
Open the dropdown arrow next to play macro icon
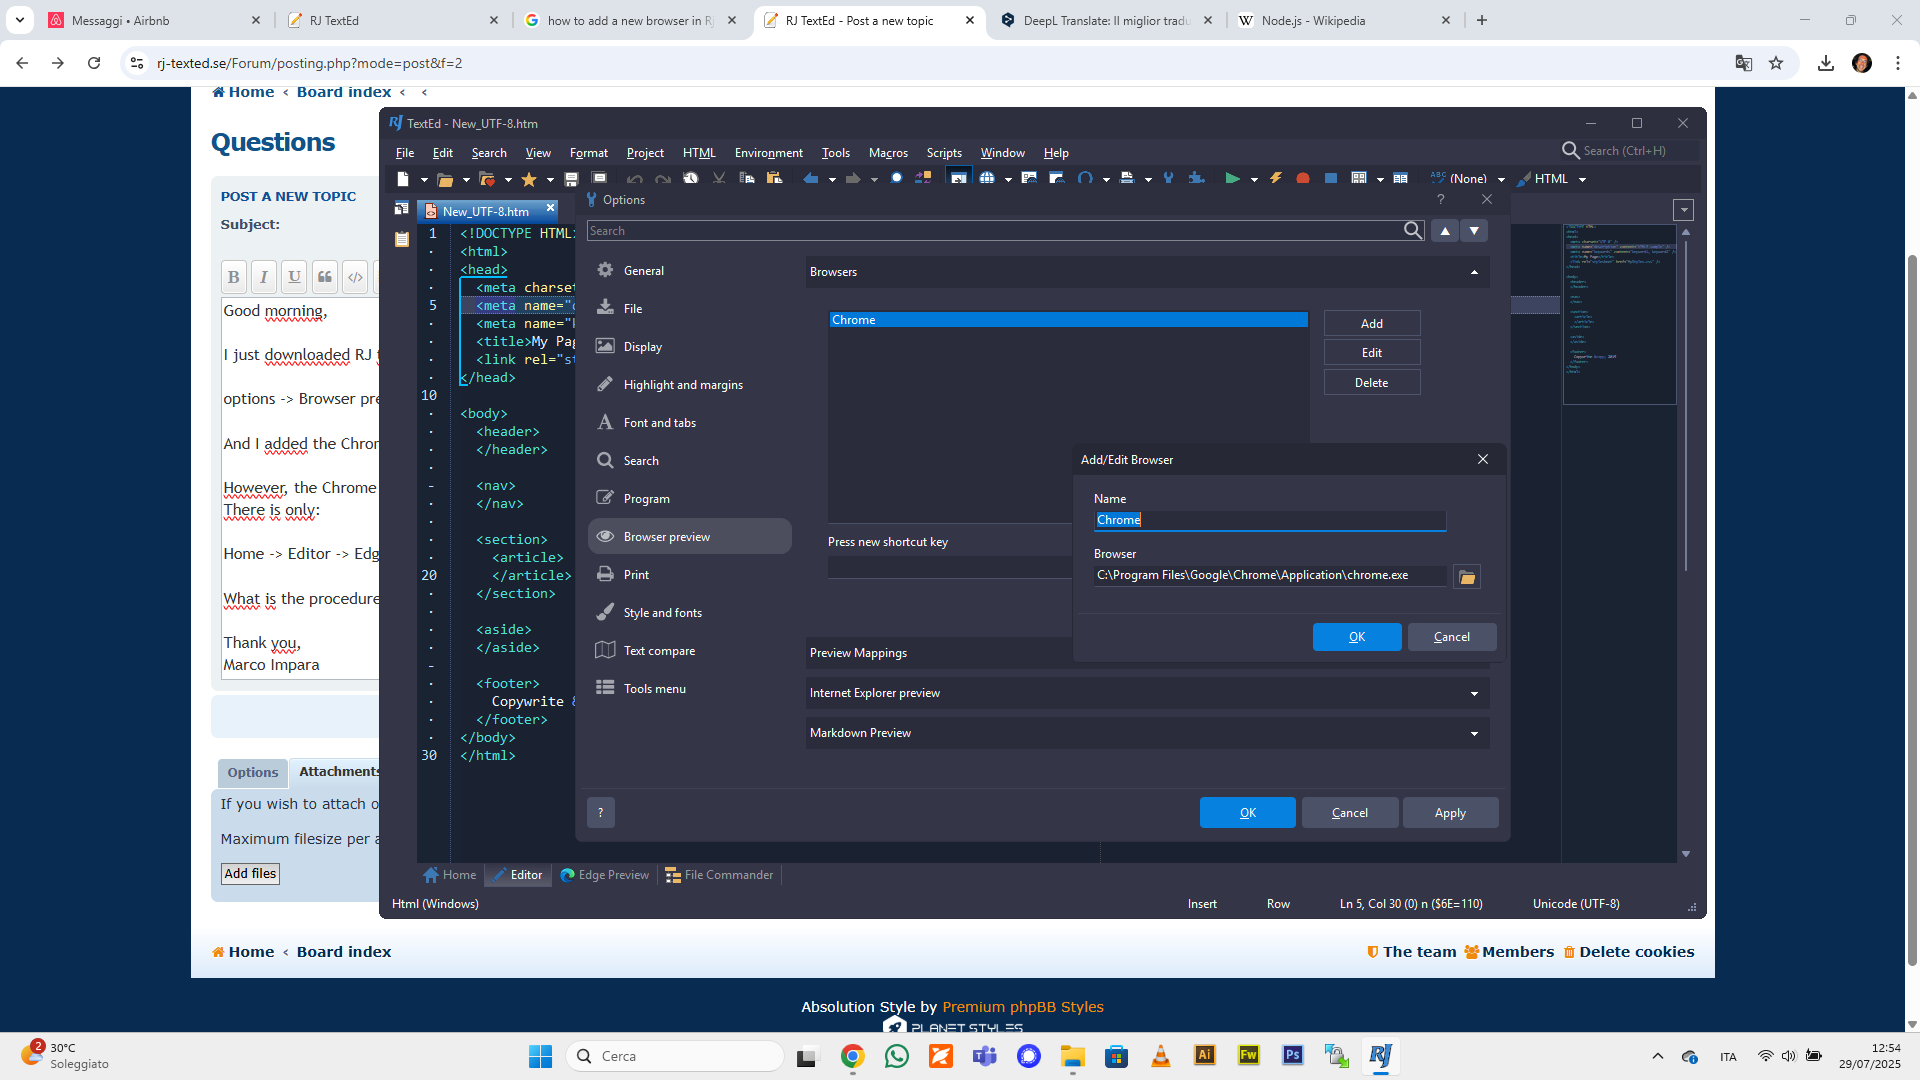[x=1254, y=180]
